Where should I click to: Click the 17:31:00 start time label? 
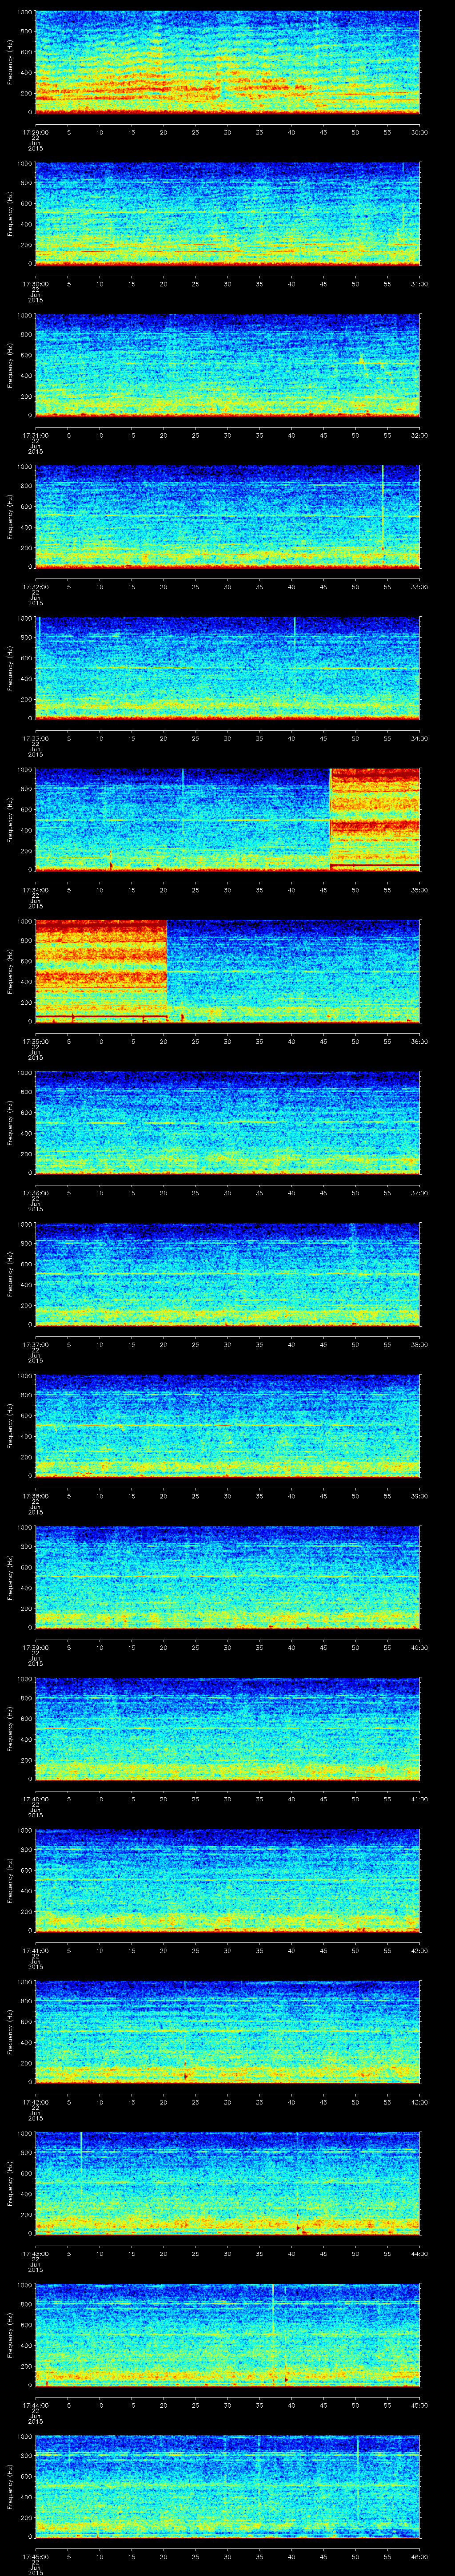coord(35,435)
